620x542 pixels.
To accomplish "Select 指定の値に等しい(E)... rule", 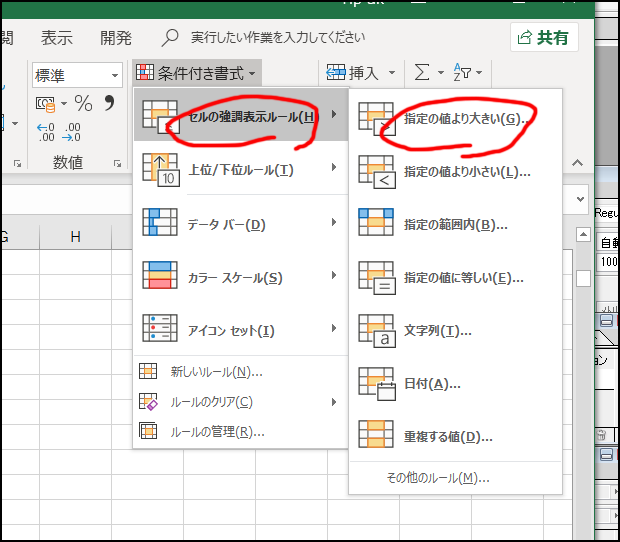I will tap(455, 278).
